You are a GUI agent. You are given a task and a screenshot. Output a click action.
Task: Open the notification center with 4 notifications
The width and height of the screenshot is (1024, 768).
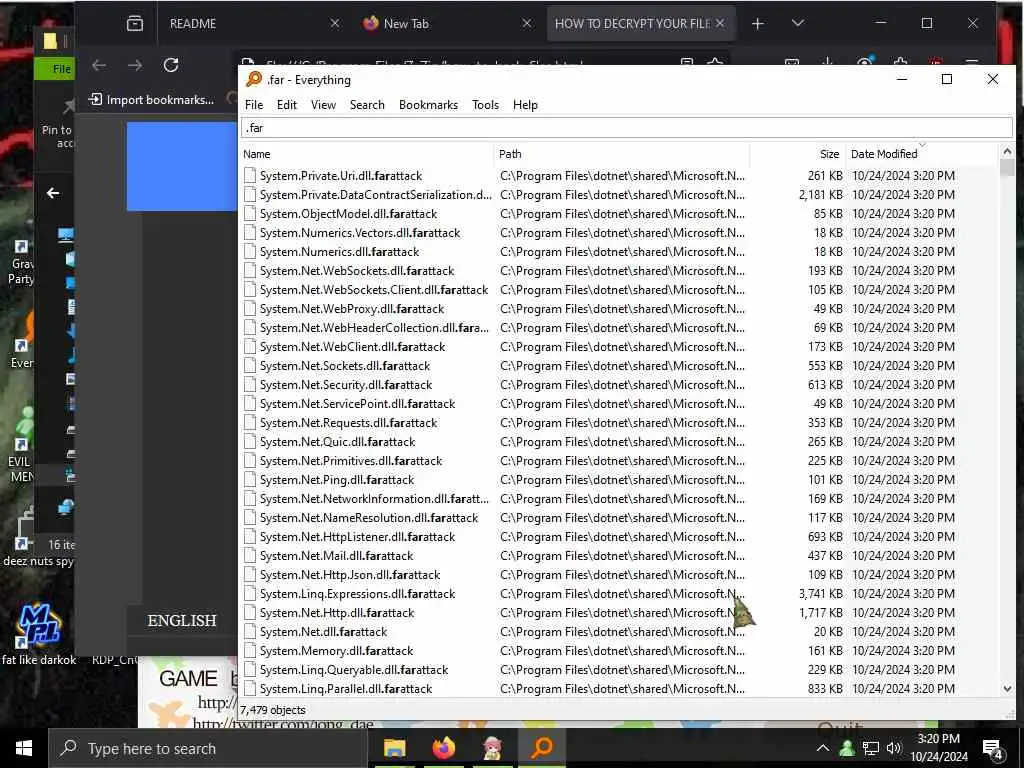coord(993,750)
